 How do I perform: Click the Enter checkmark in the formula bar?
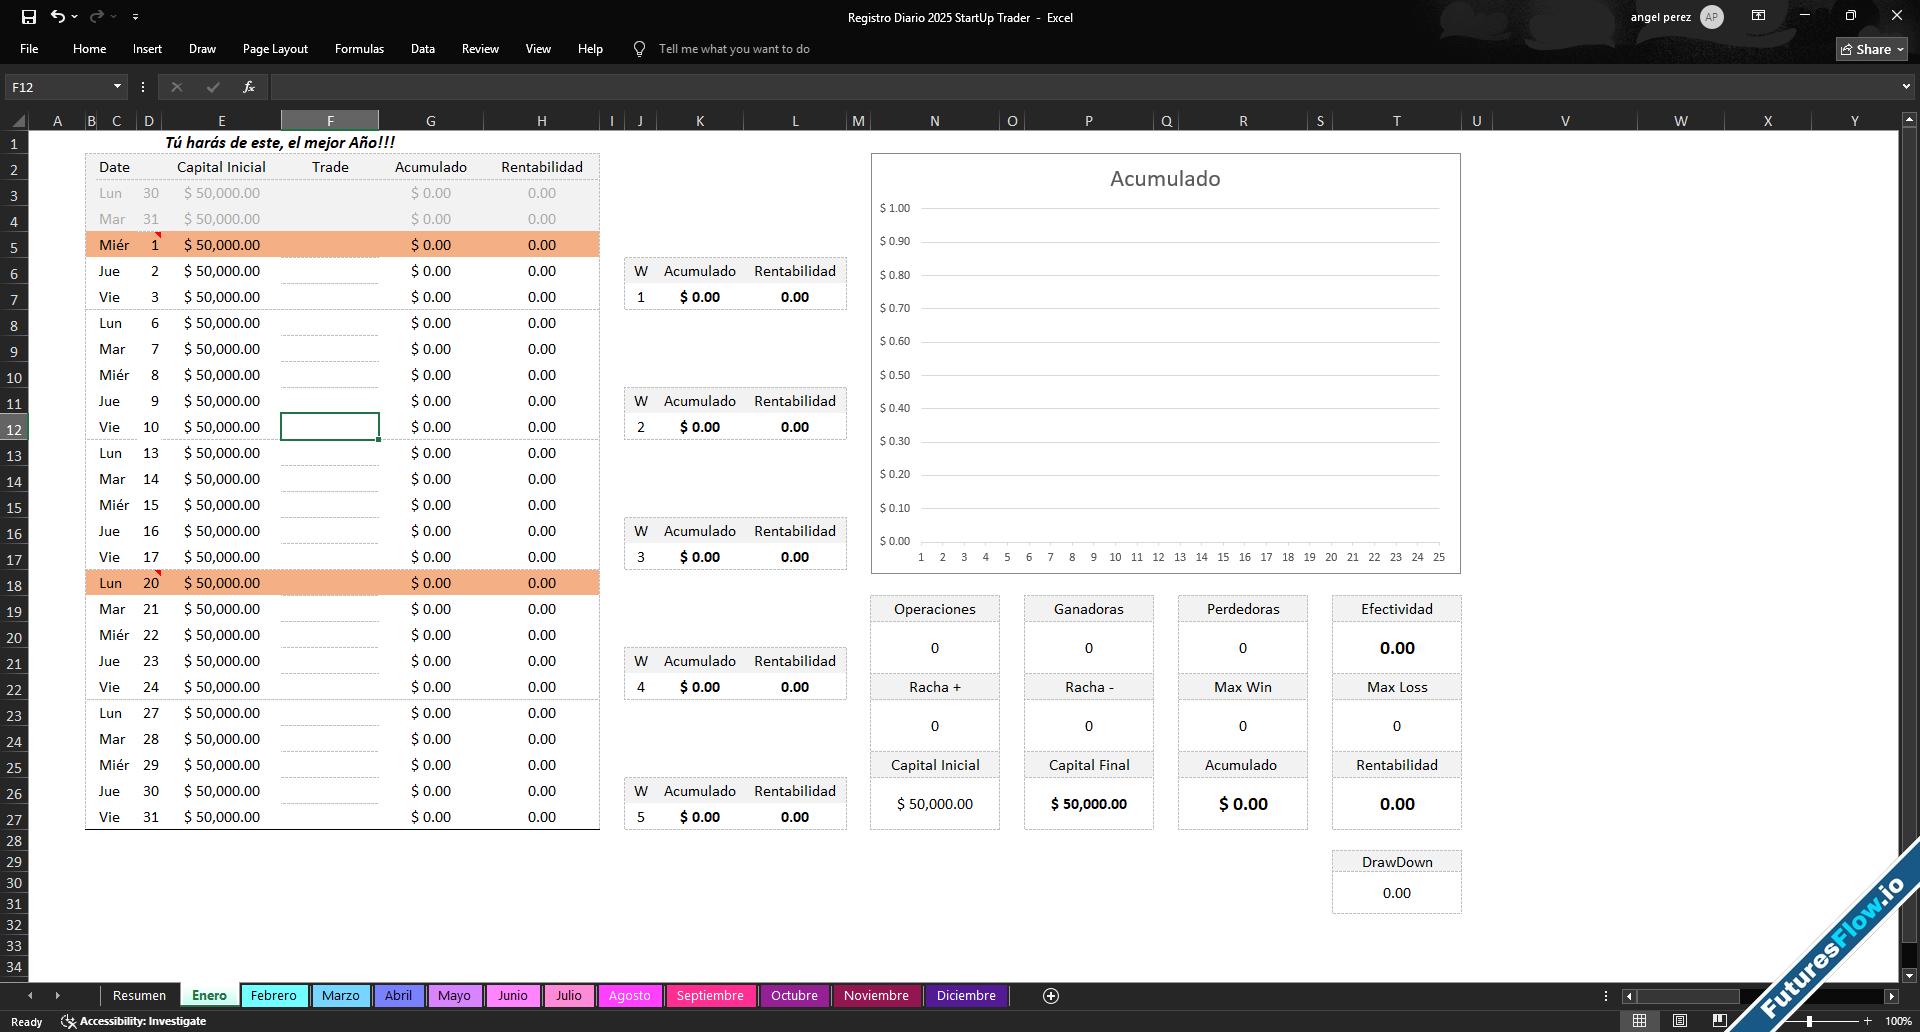click(x=213, y=87)
